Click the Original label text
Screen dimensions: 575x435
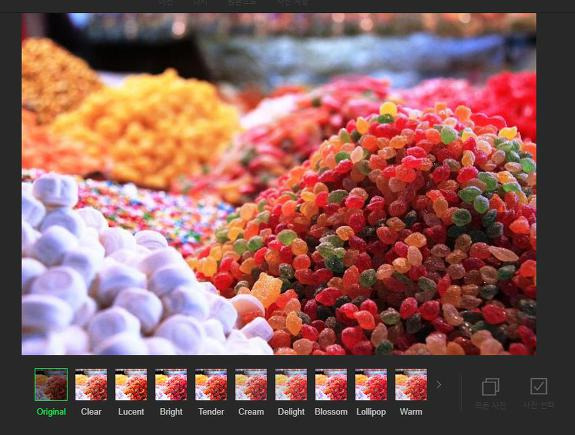click(x=51, y=412)
